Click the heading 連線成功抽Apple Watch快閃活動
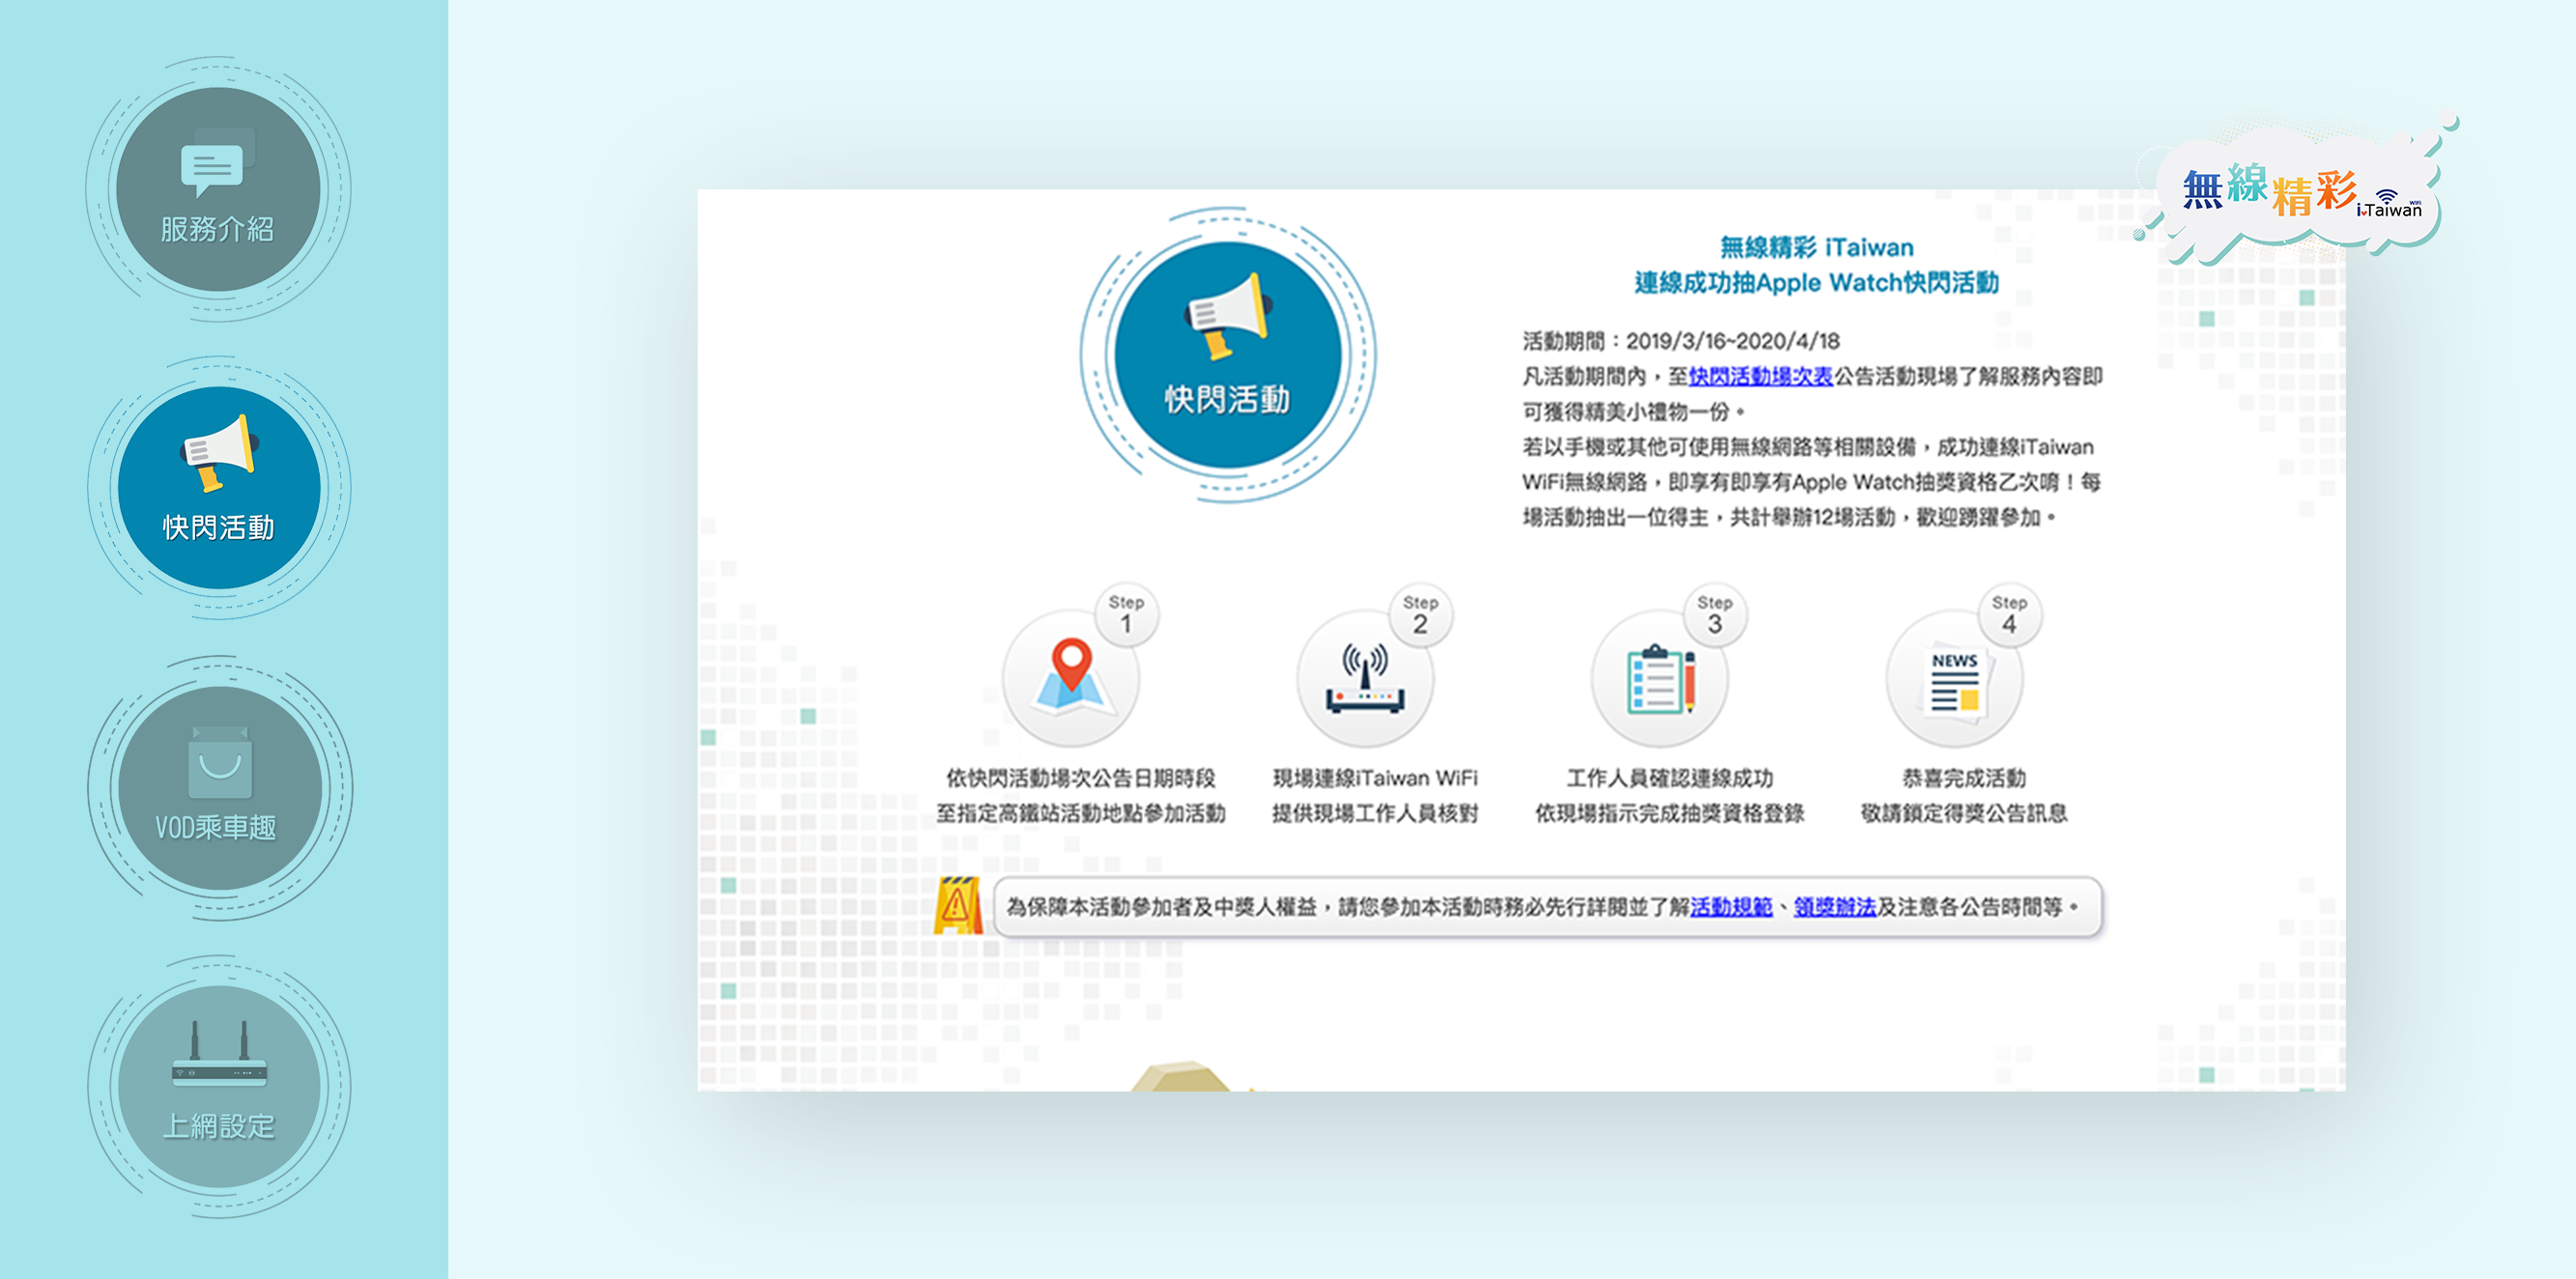The height and width of the screenshot is (1279, 2576). pyautogui.click(x=1816, y=283)
